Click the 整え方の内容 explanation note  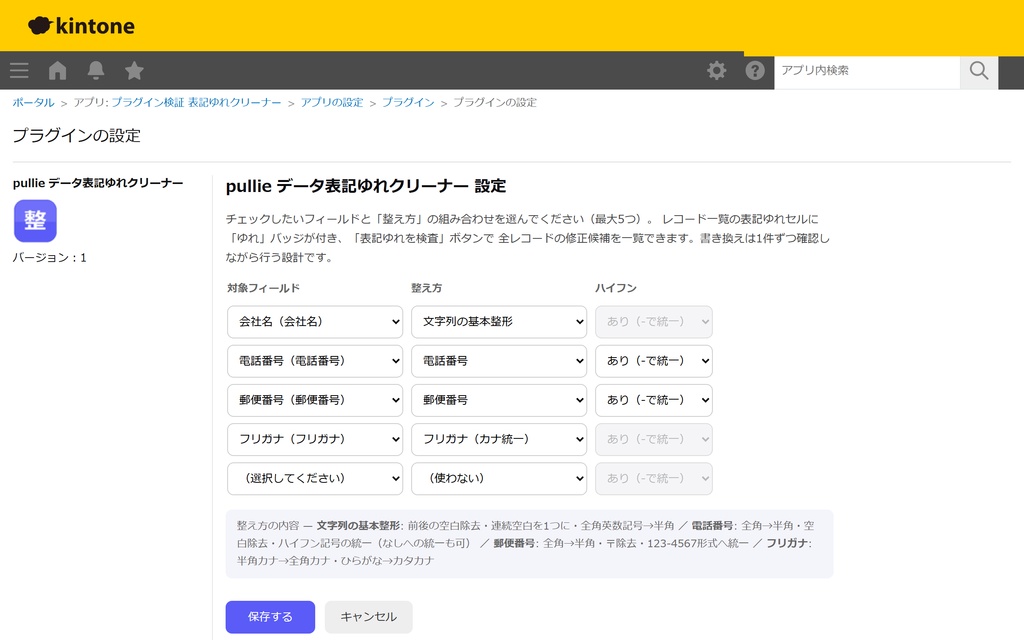coord(529,543)
